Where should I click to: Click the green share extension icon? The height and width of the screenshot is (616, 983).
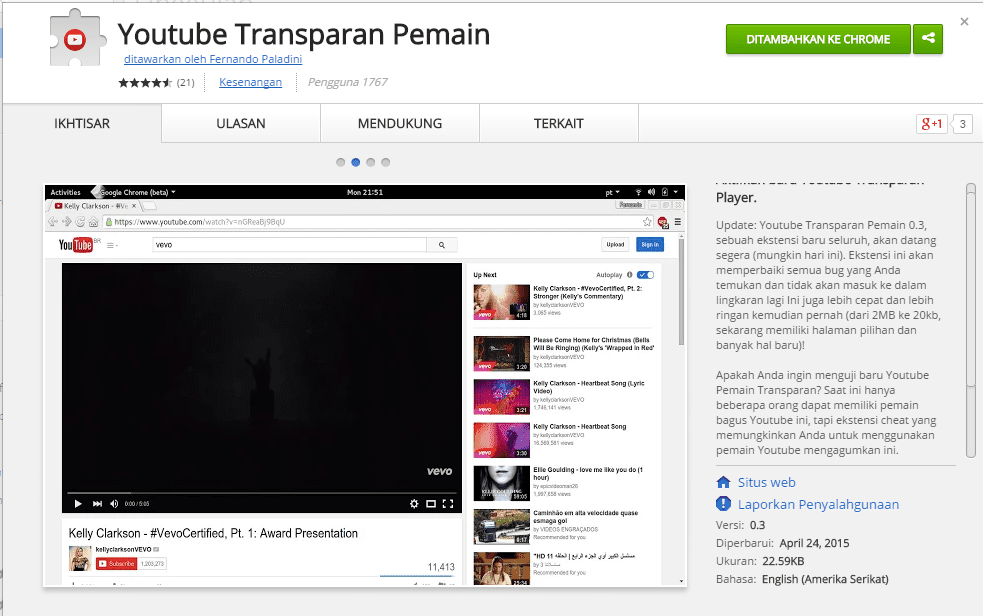(x=926, y=38)
